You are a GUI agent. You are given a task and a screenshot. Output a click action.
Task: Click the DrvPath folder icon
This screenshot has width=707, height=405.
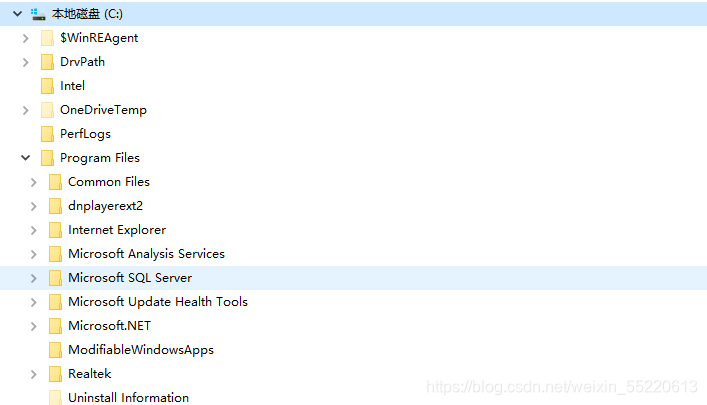tap(47, 62)
